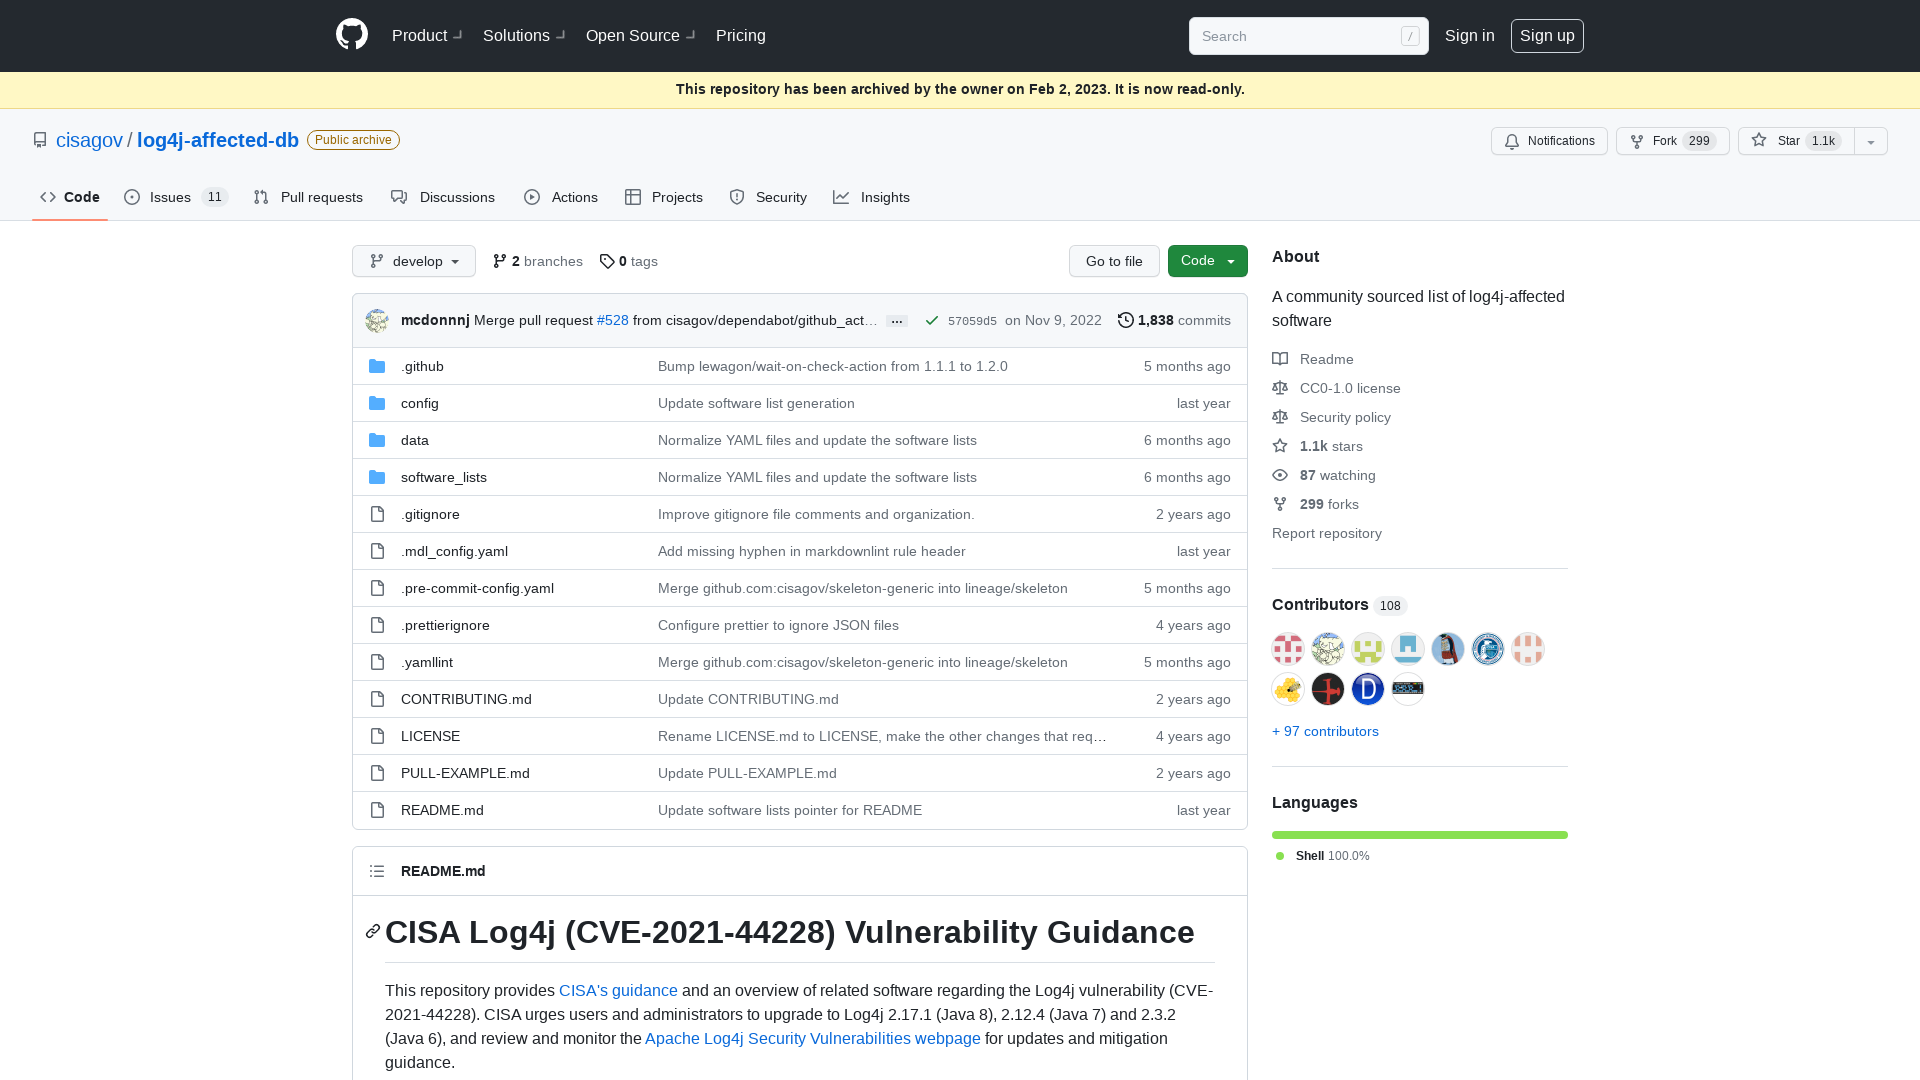This screenshot has height=1080, width=1920.
Task: Click the Sign in link
Action: [1470, 35]
